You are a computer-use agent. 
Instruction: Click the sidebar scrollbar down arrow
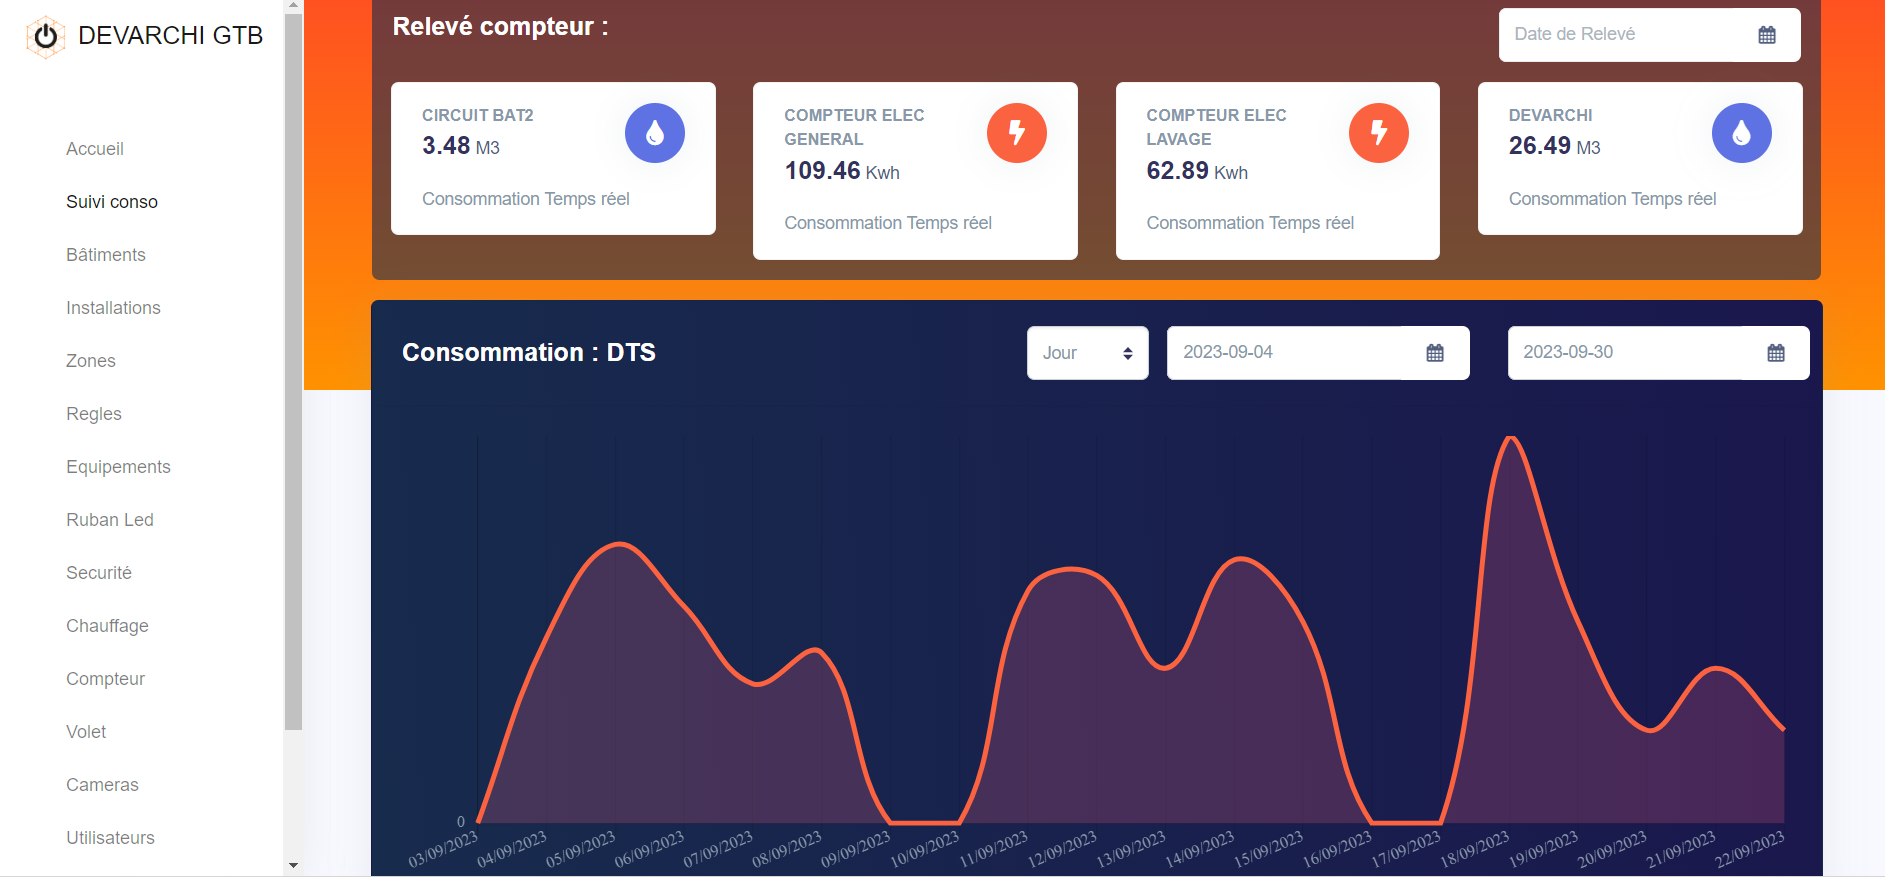point(293,865)
